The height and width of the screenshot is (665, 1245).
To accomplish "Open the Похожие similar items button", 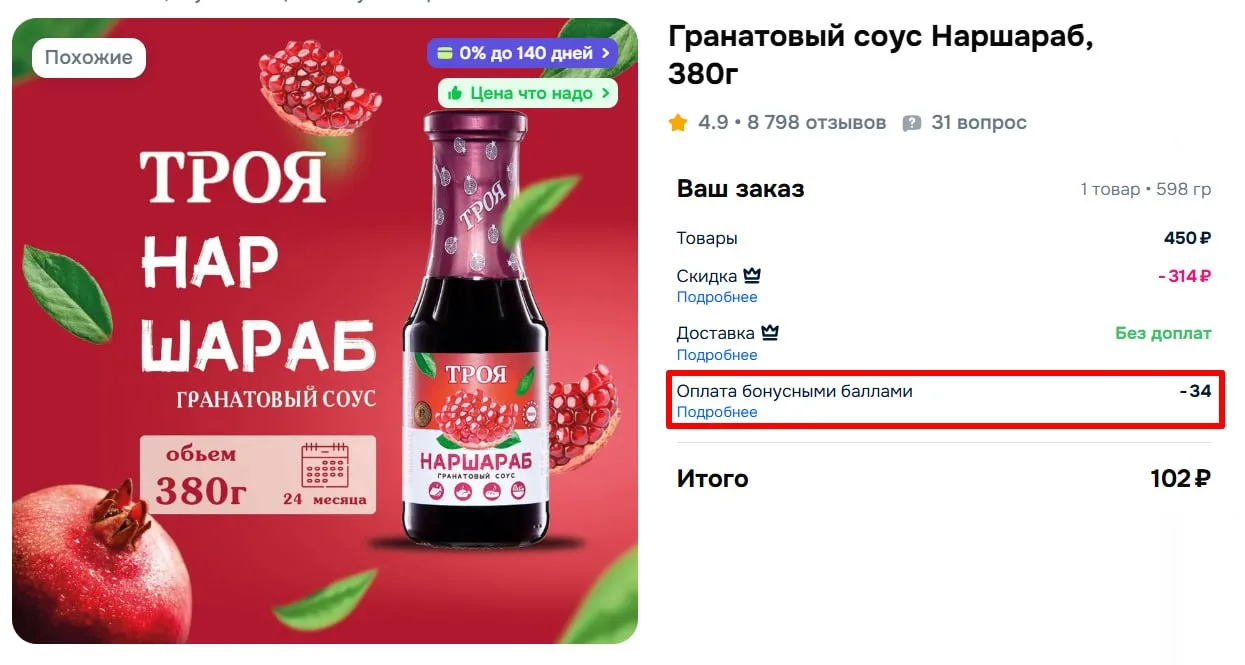I will [x=89, y=57].
